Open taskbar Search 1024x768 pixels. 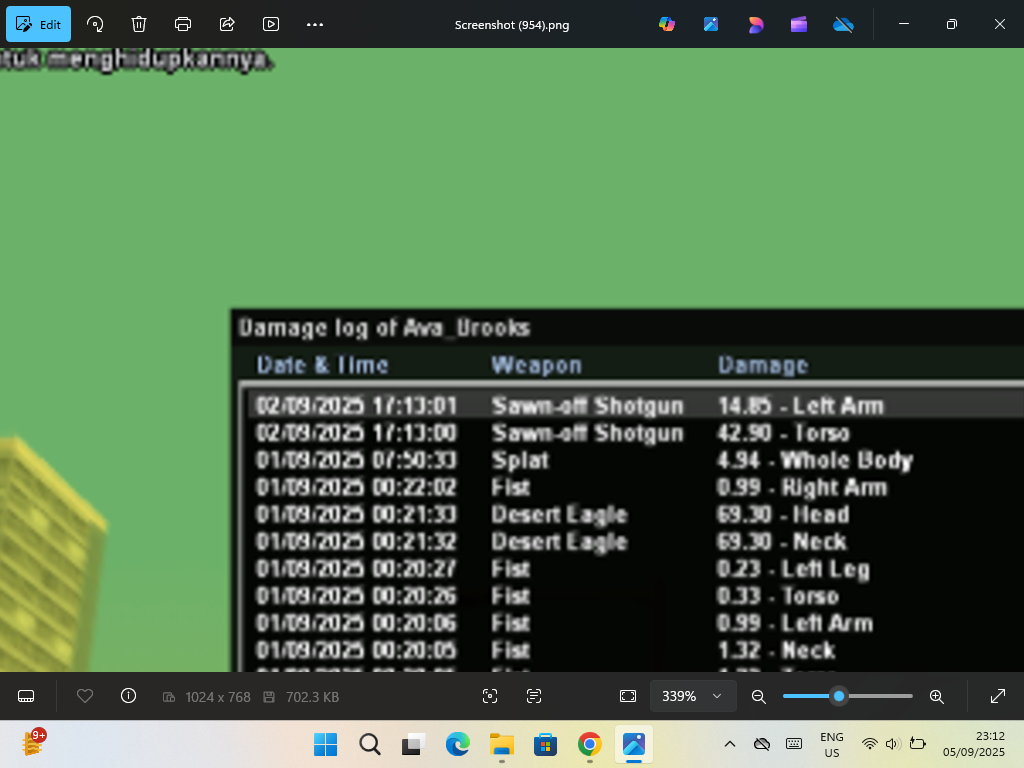[370, 744]
